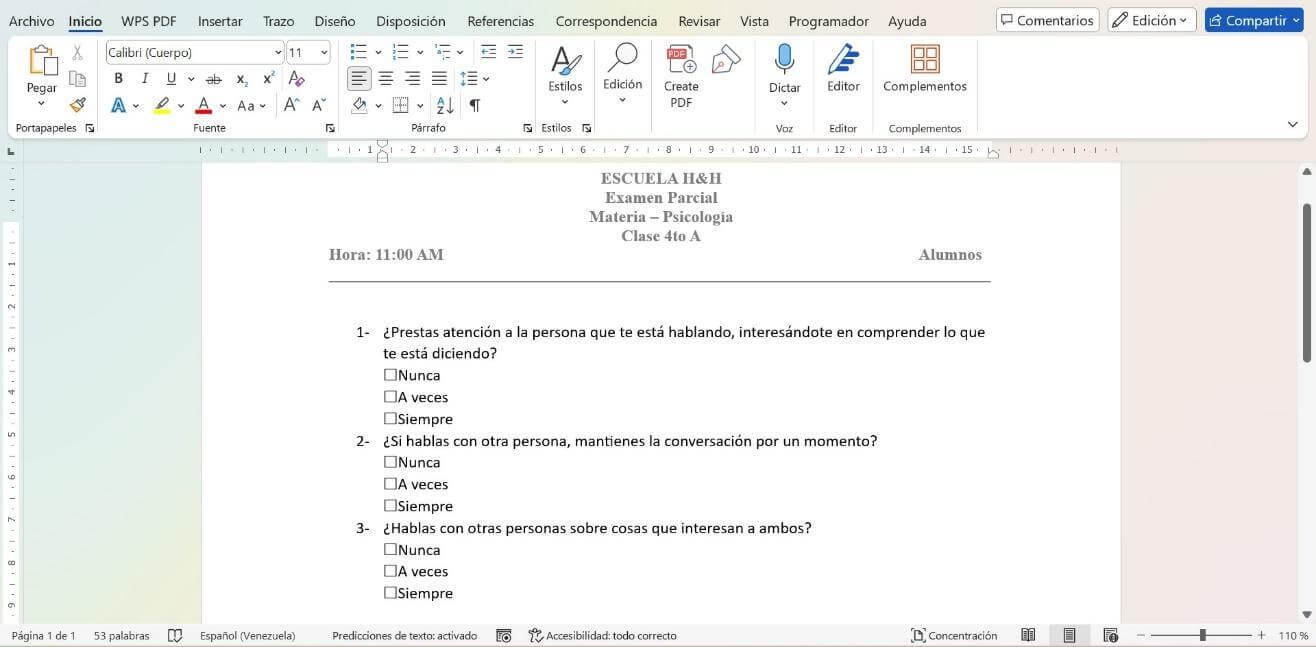Apply yellow text highlight color

point(161,105)
